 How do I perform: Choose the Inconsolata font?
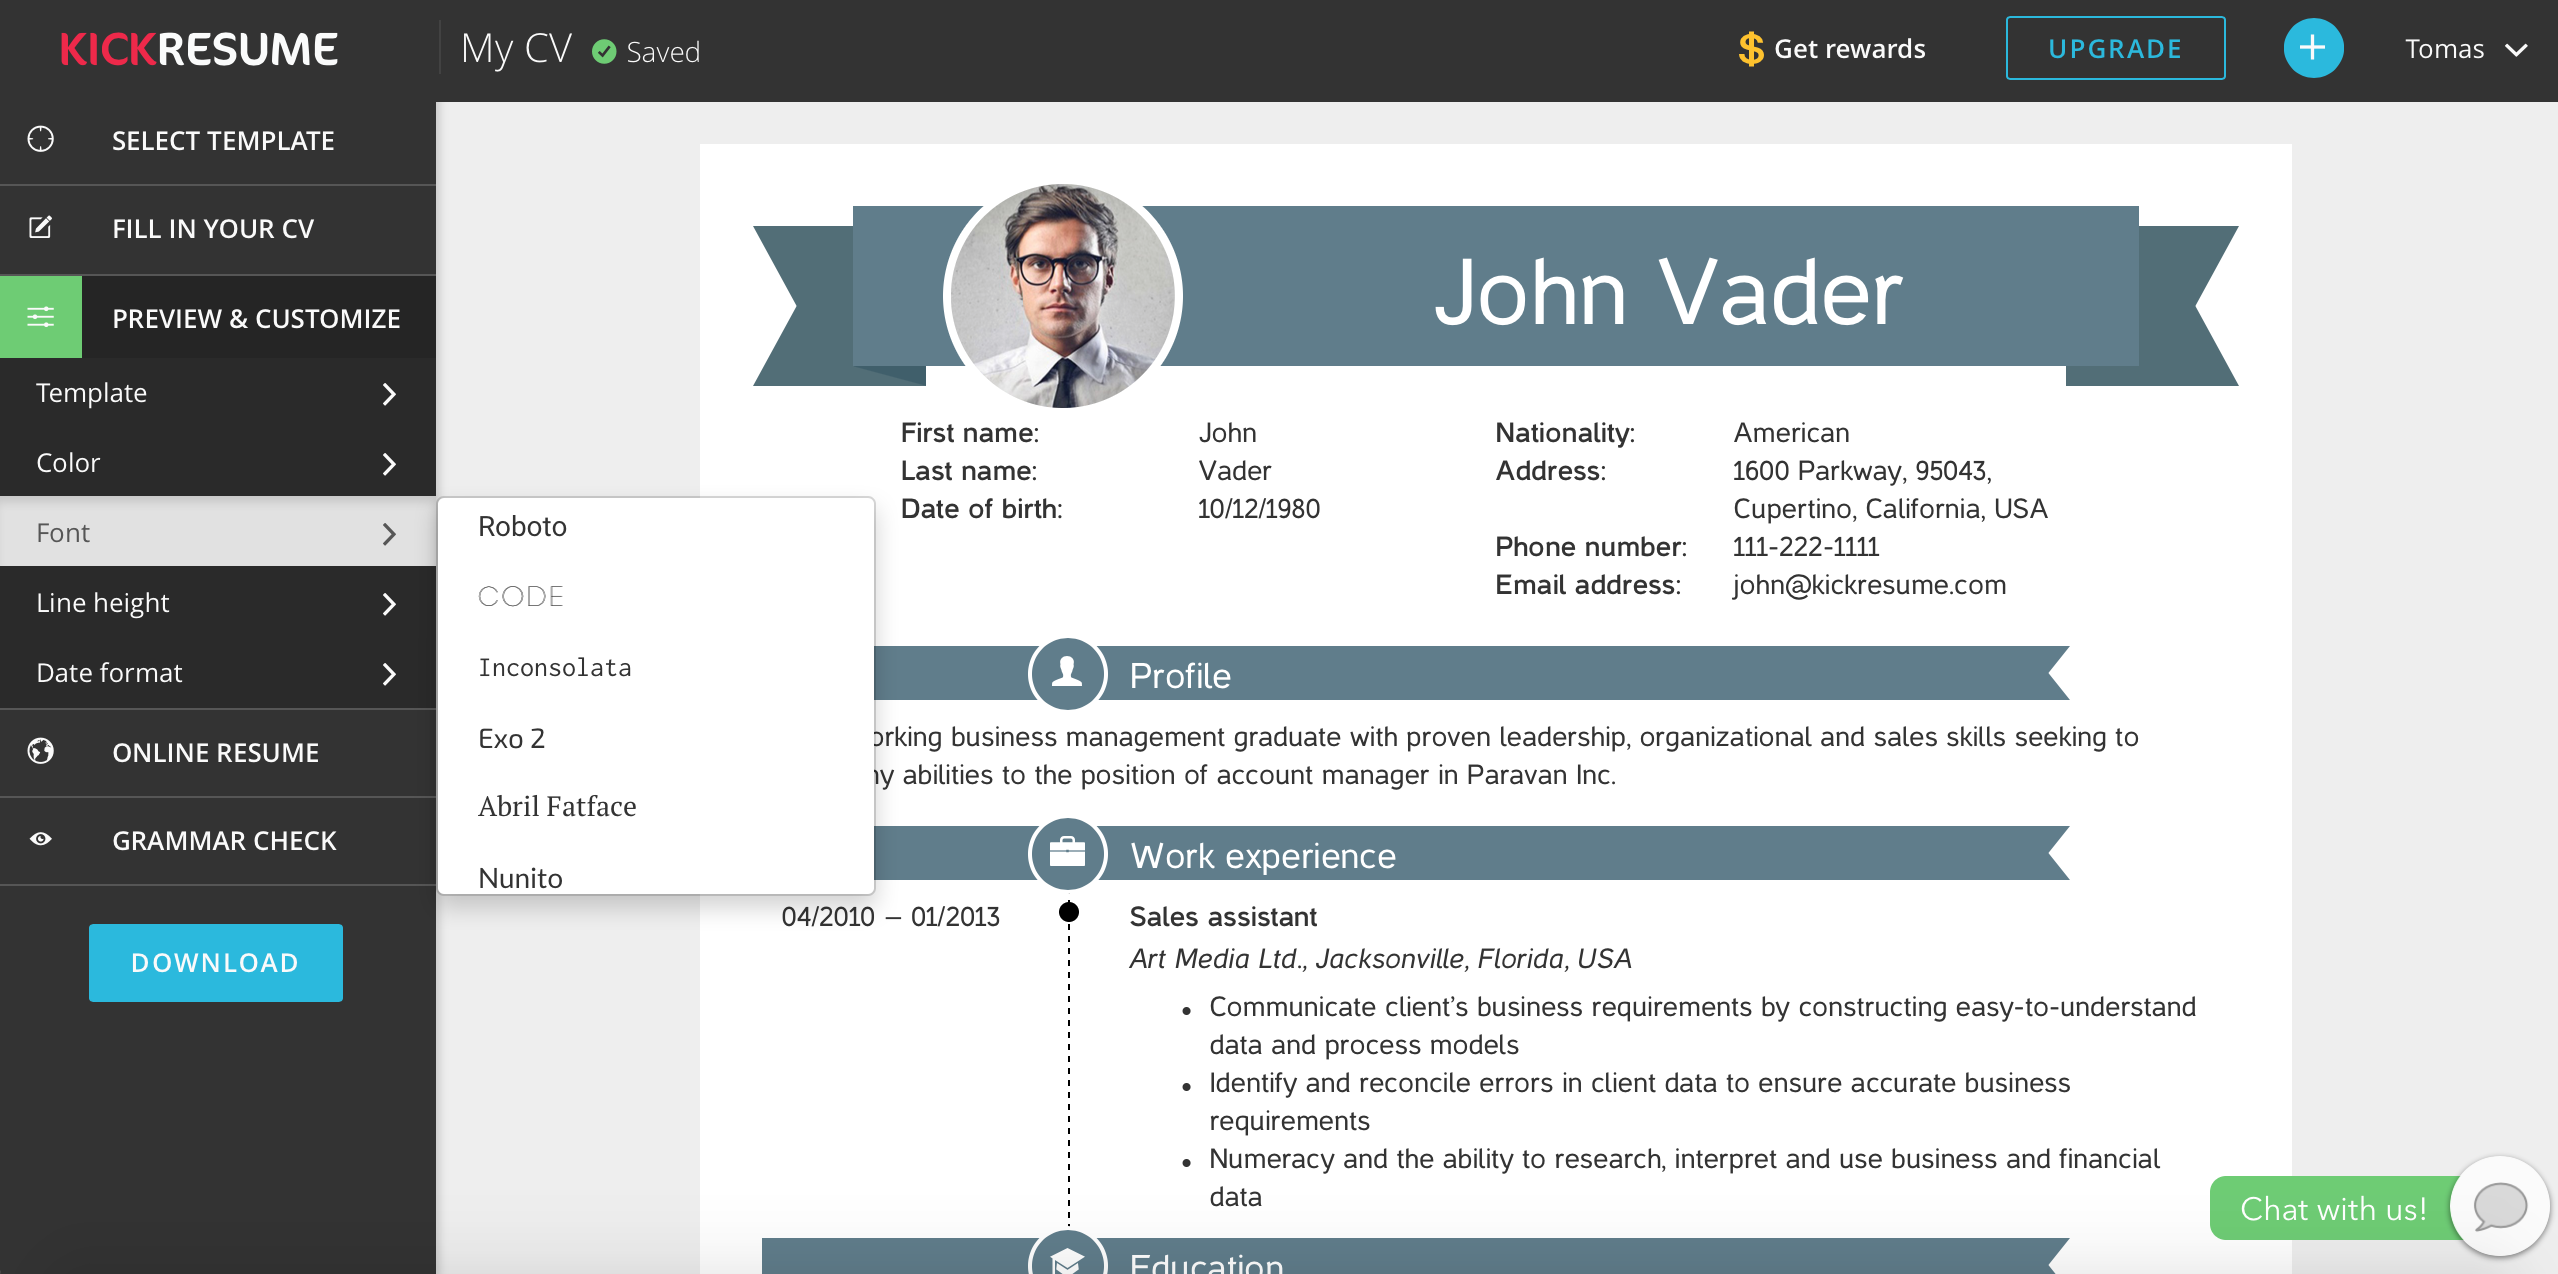pyautogui.click(x=555, y=668)
